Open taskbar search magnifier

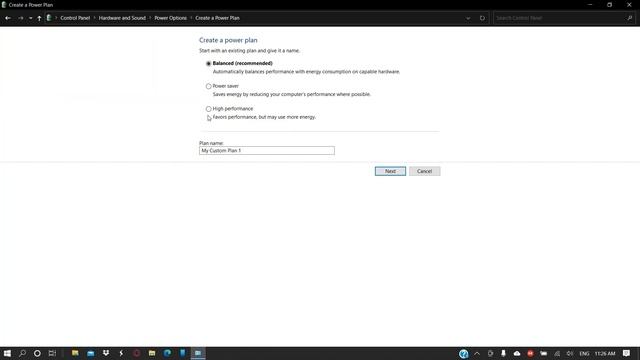22,353
